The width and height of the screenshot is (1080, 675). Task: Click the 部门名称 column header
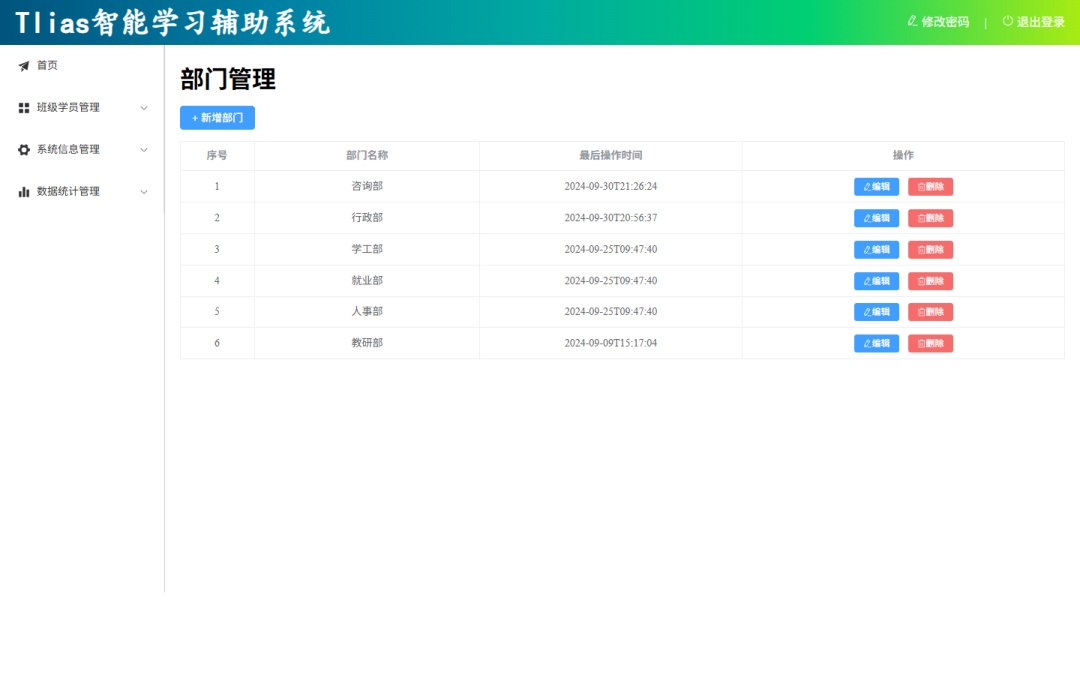[x=367, y=156]
